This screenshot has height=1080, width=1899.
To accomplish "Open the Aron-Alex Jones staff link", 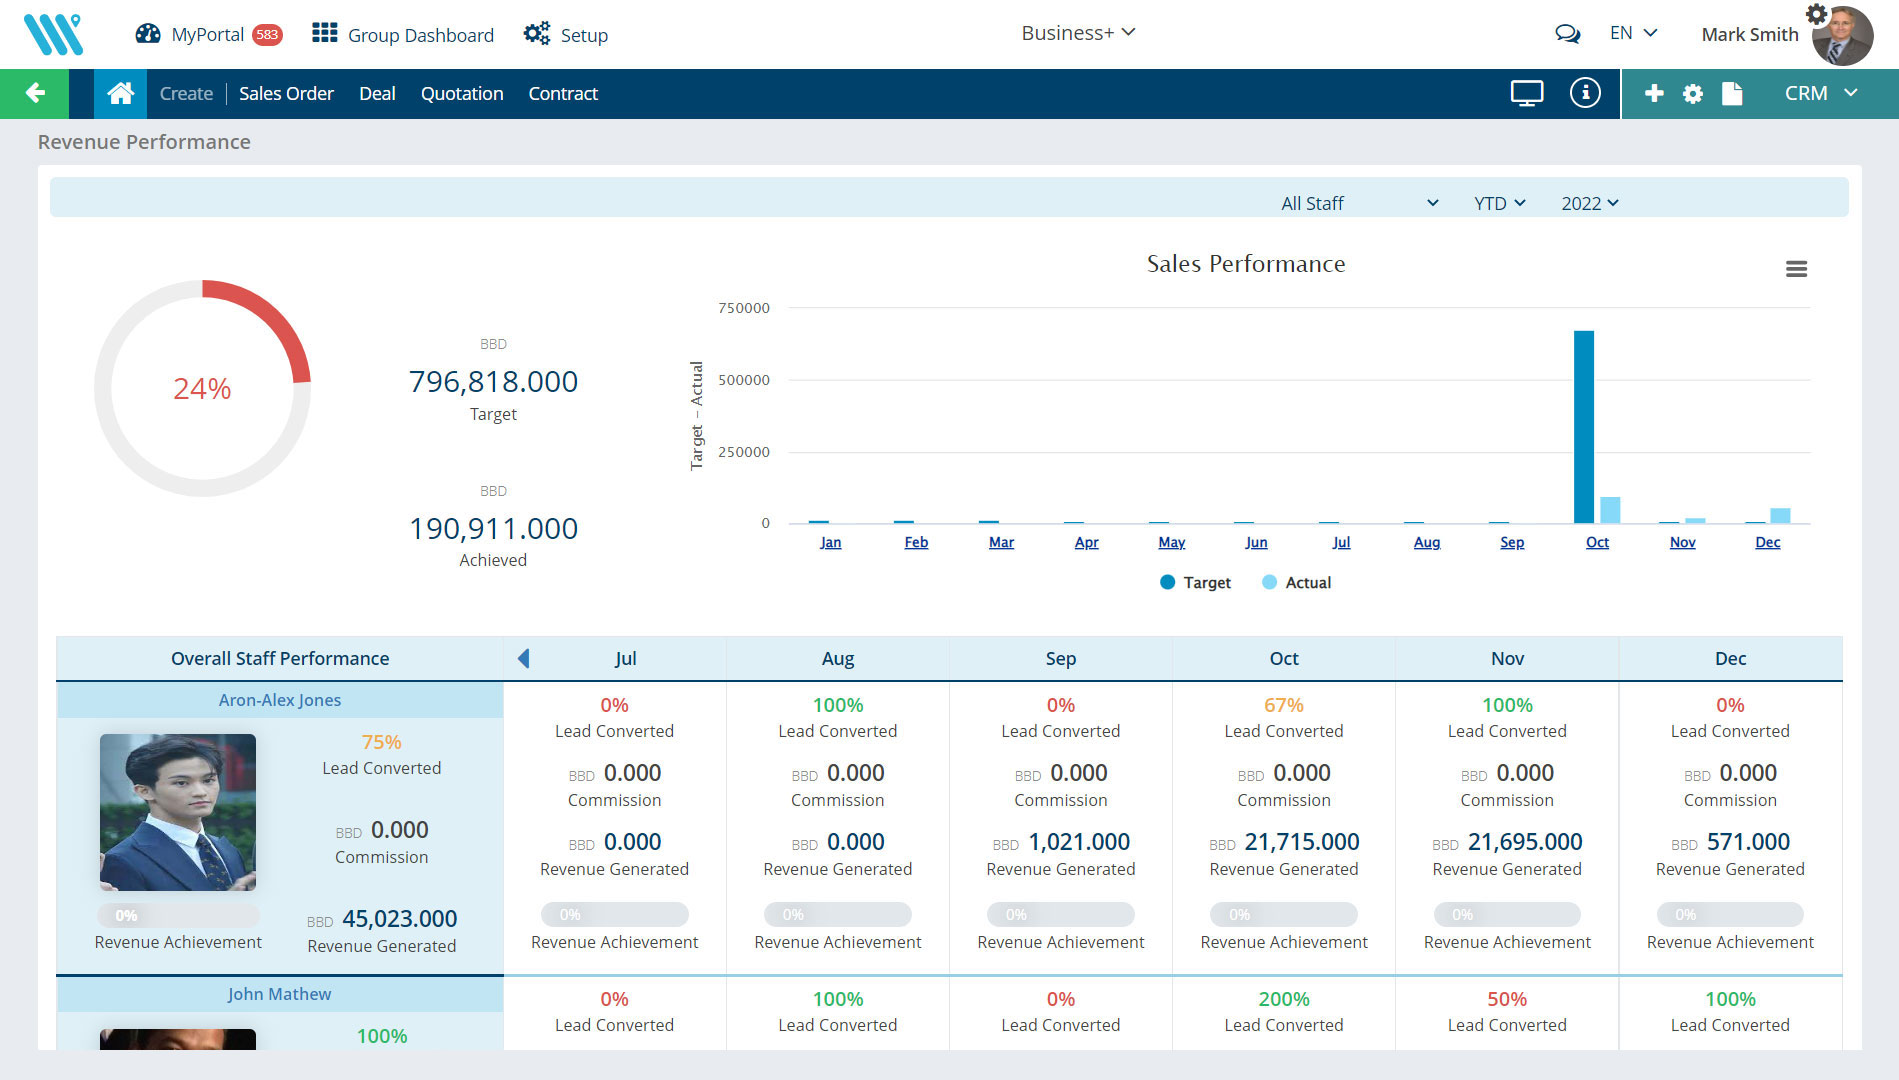I will (x=279, y=700).
